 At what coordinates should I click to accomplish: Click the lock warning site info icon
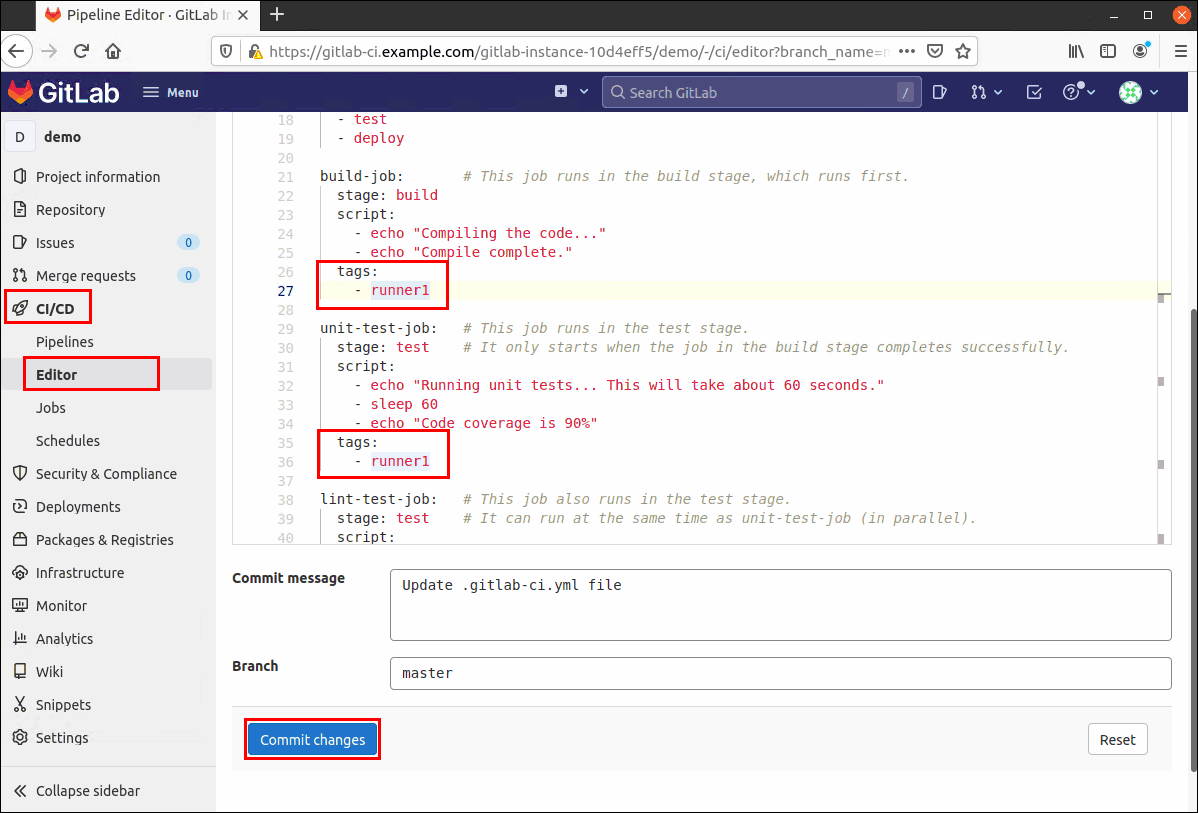point(255,51)
